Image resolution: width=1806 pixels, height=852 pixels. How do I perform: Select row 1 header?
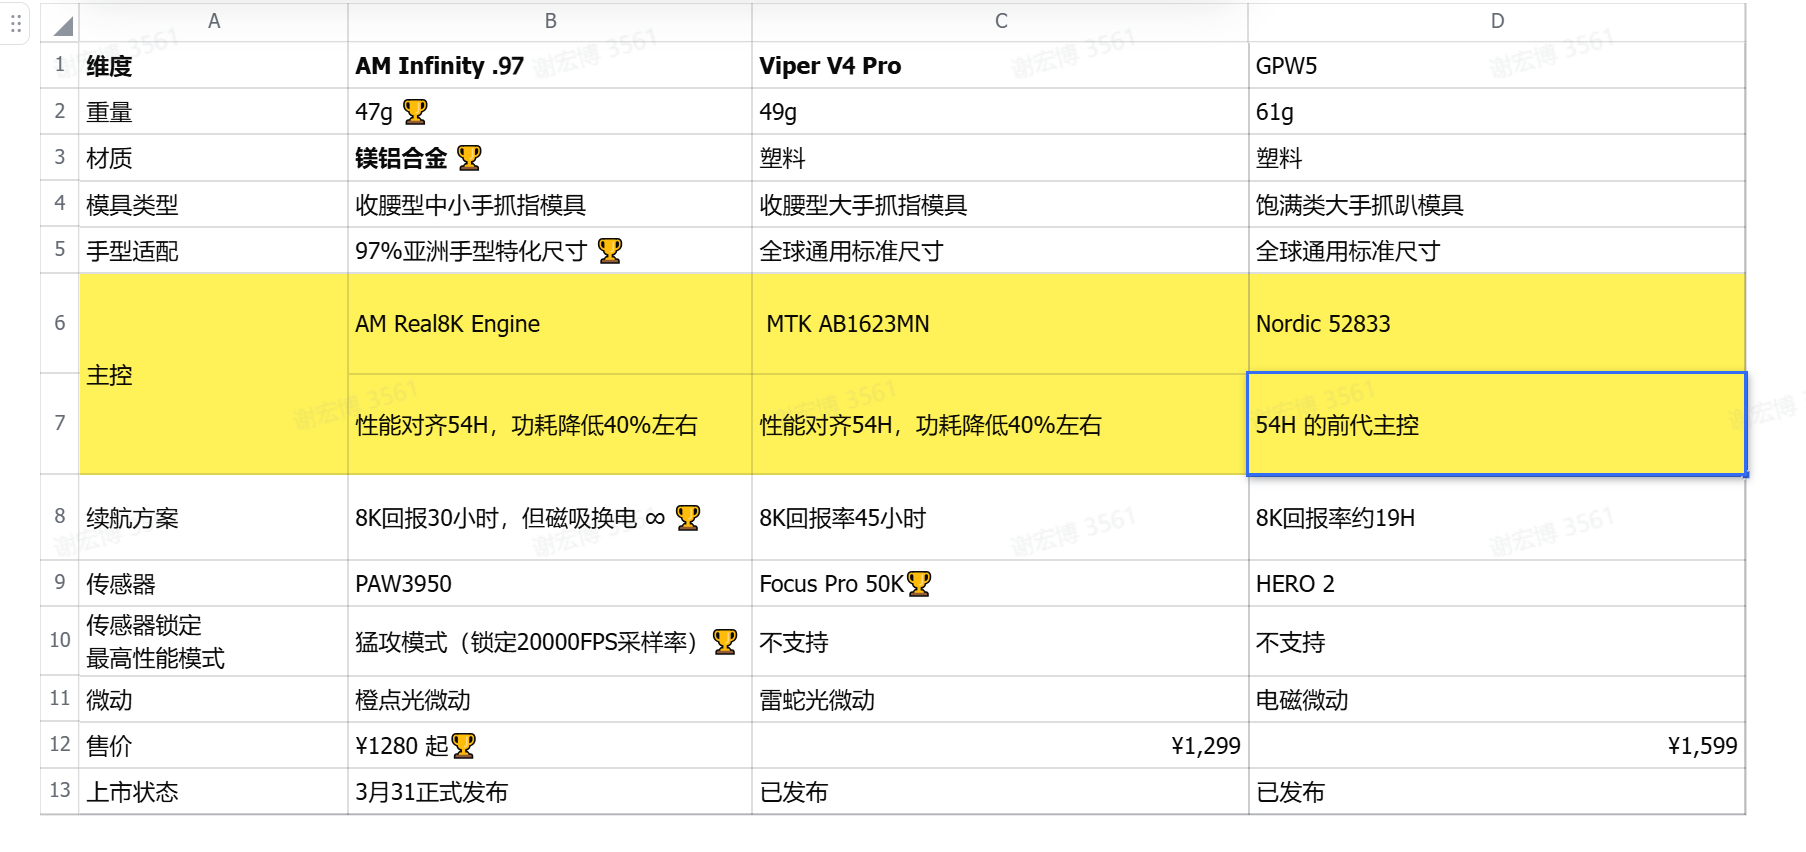pyautogui.click(x=60, y=65)
